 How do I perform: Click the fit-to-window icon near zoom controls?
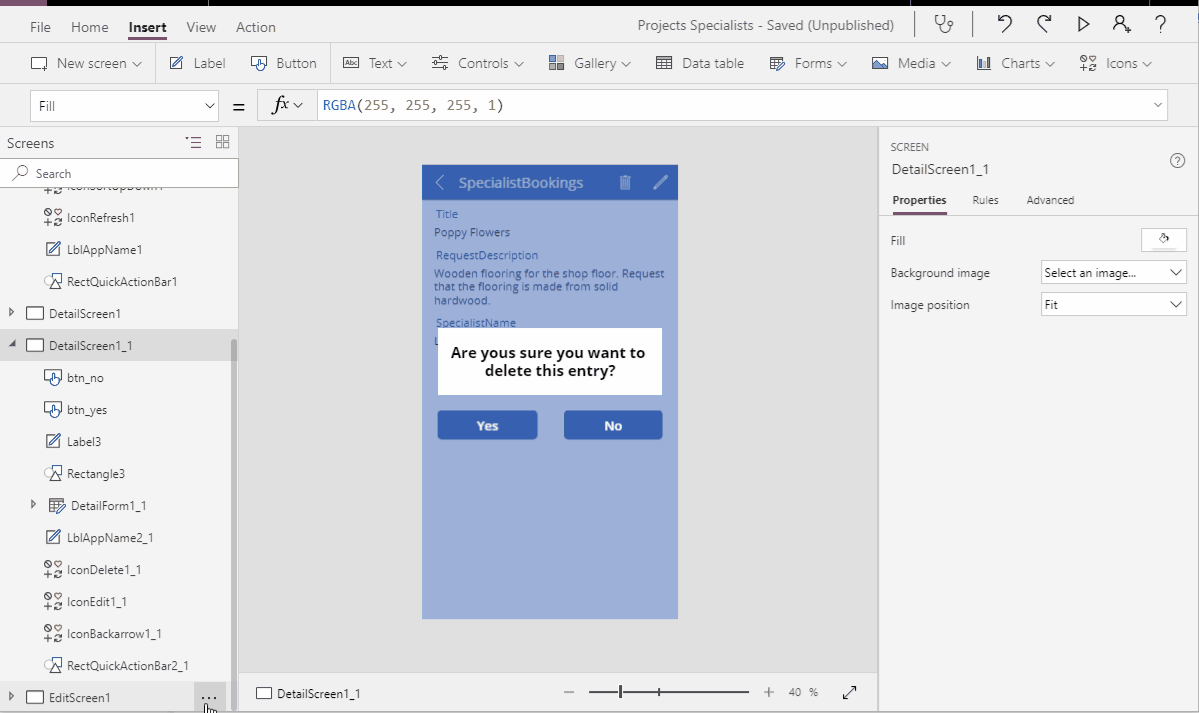coord(849,691)
